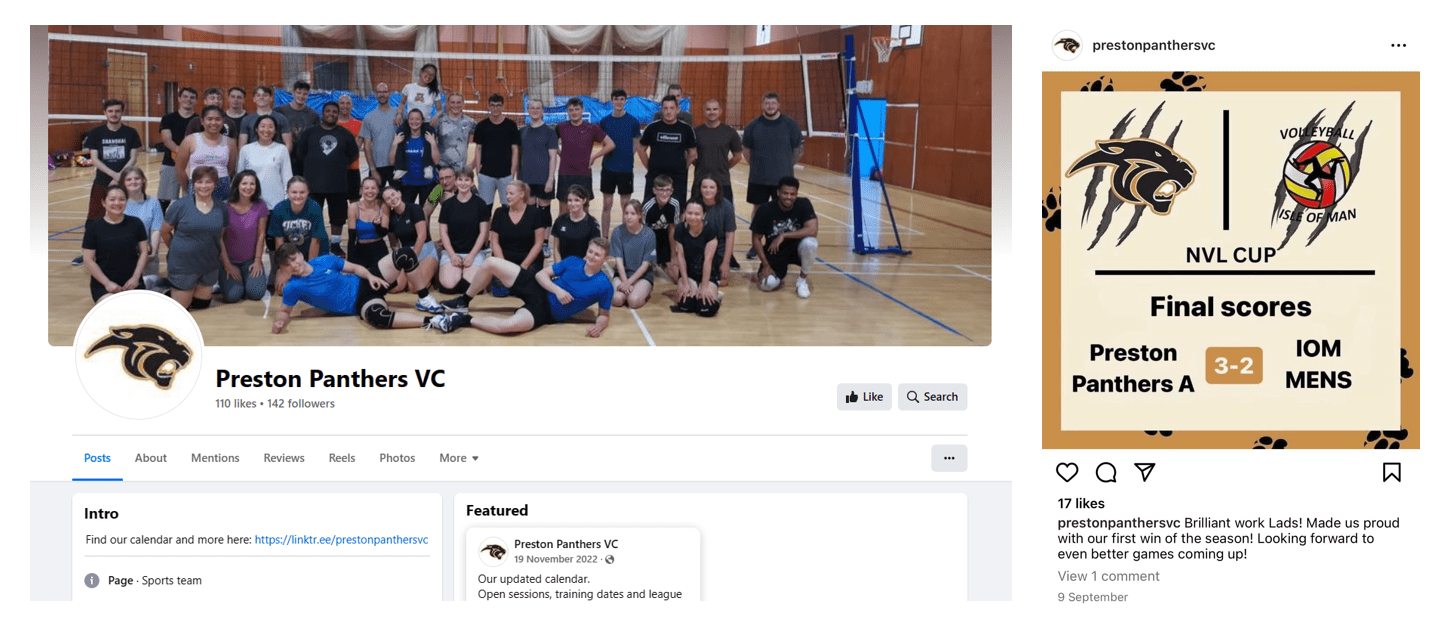
Task: Open the NVL Cup final scores image
Action: point(1231,260)
